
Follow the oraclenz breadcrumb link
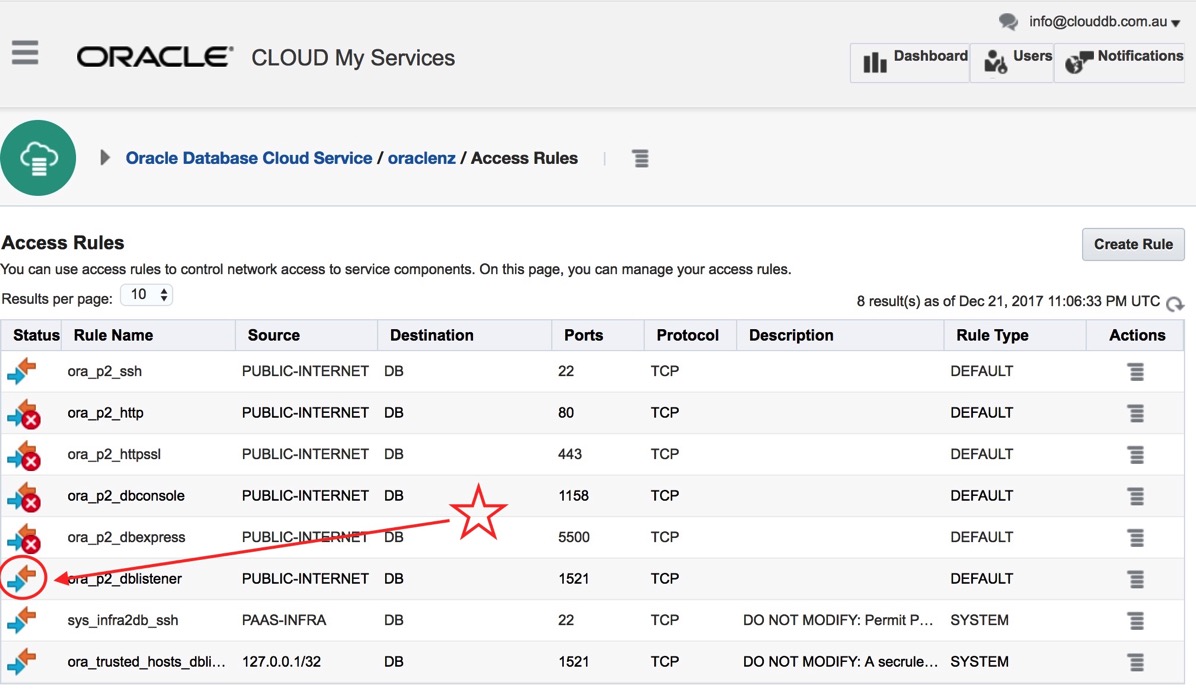[421, 158]
